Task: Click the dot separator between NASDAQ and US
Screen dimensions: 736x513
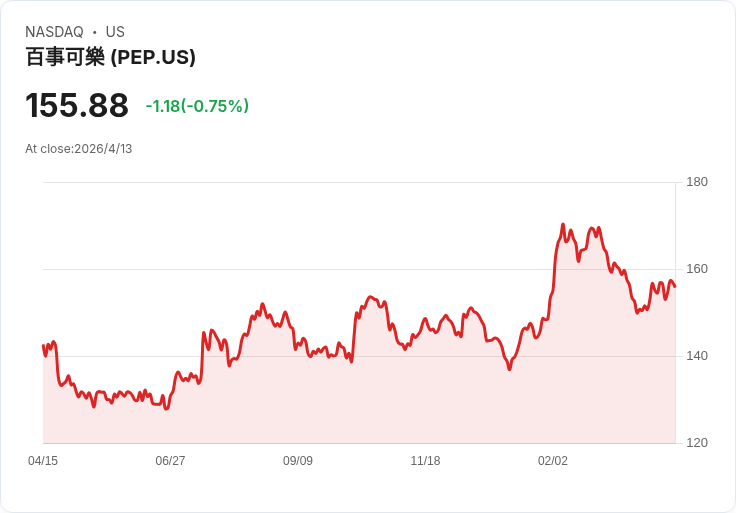Action: [x=95, y=32]
